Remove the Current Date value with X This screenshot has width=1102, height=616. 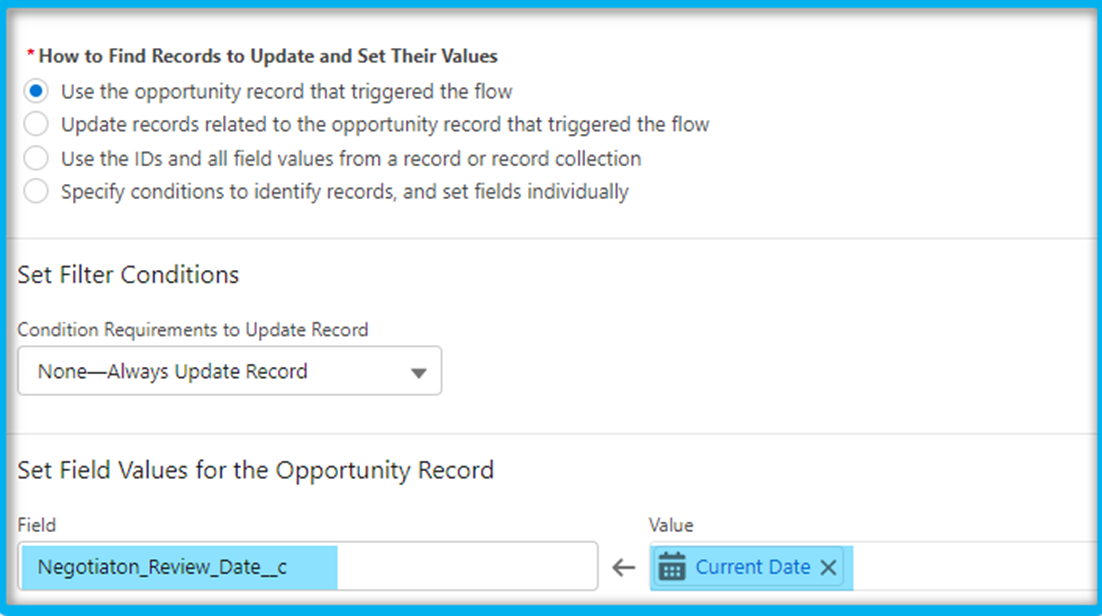pyautogui.click(x=829, y=567)
